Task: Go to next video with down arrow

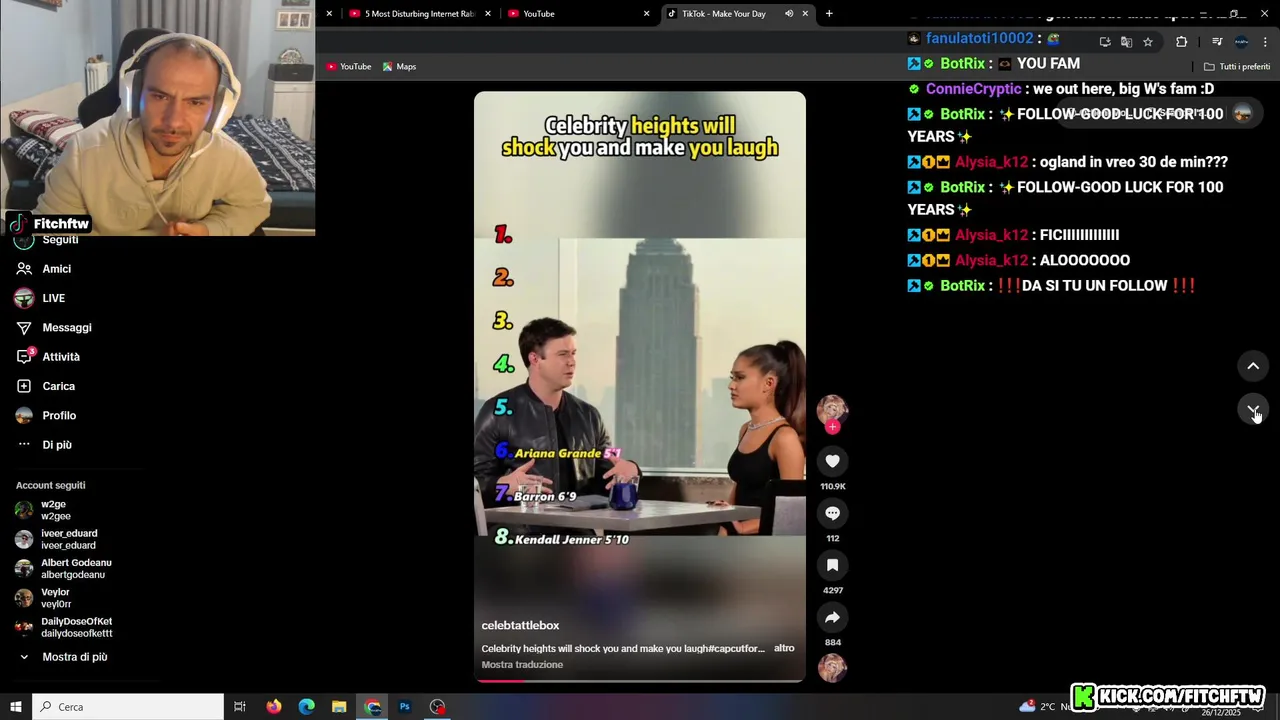Action: point(1253,410)
